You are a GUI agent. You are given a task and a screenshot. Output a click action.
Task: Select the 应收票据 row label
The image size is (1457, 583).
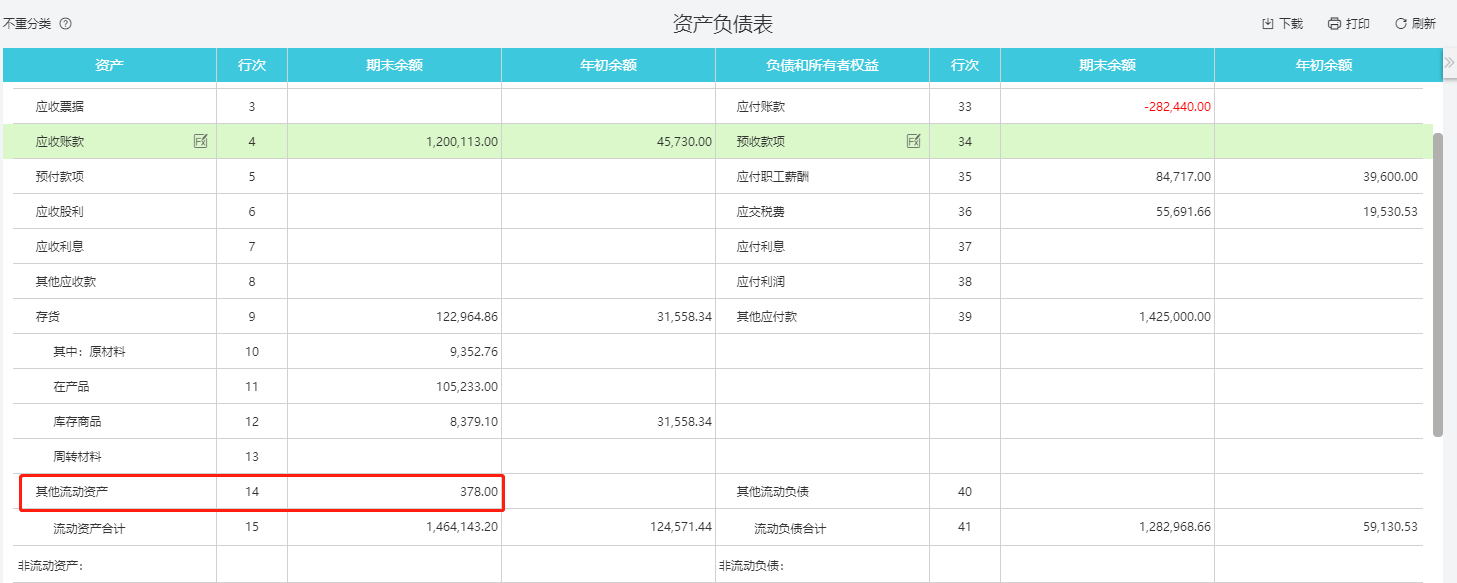[60, 106]
